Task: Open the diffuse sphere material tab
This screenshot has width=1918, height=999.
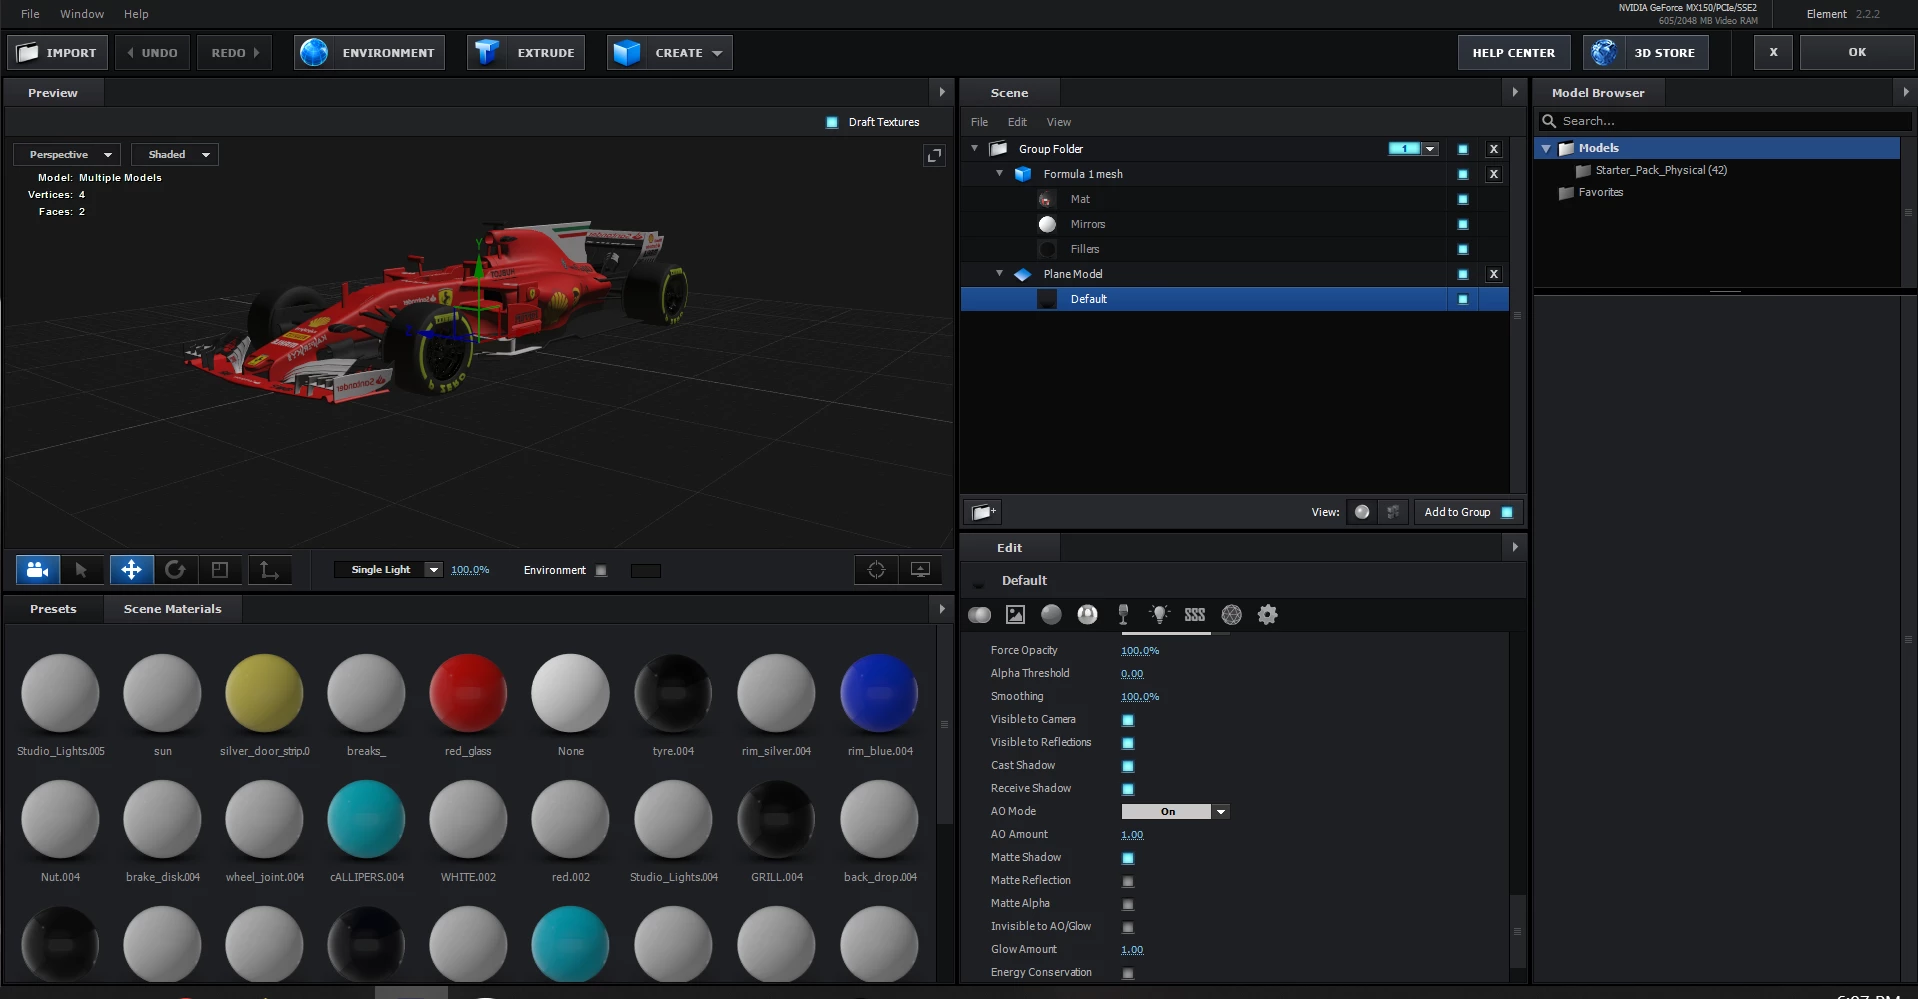Action: [1051, 615]
